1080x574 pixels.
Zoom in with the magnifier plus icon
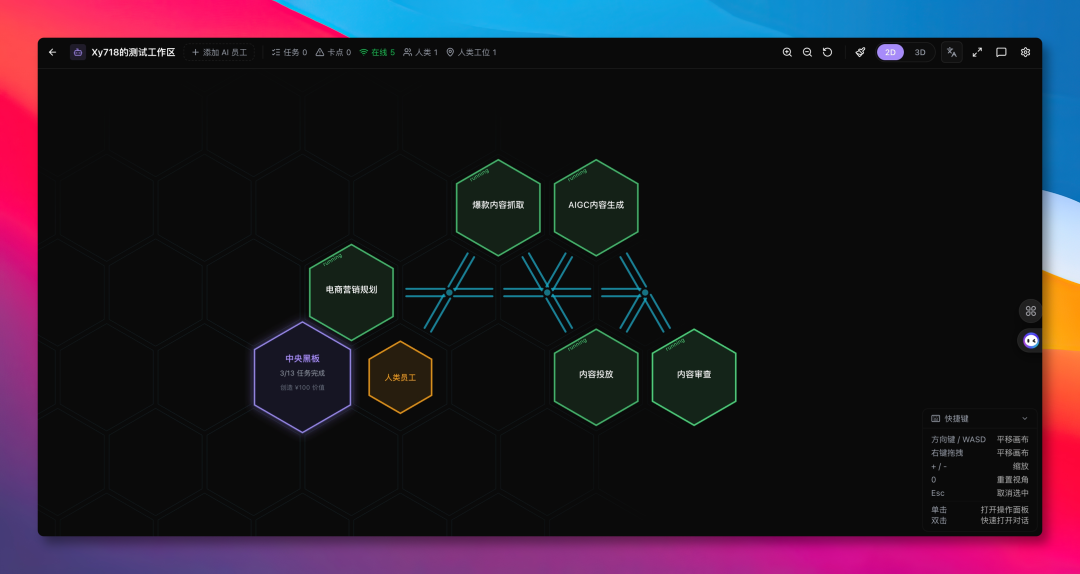(x=787, y=52)
